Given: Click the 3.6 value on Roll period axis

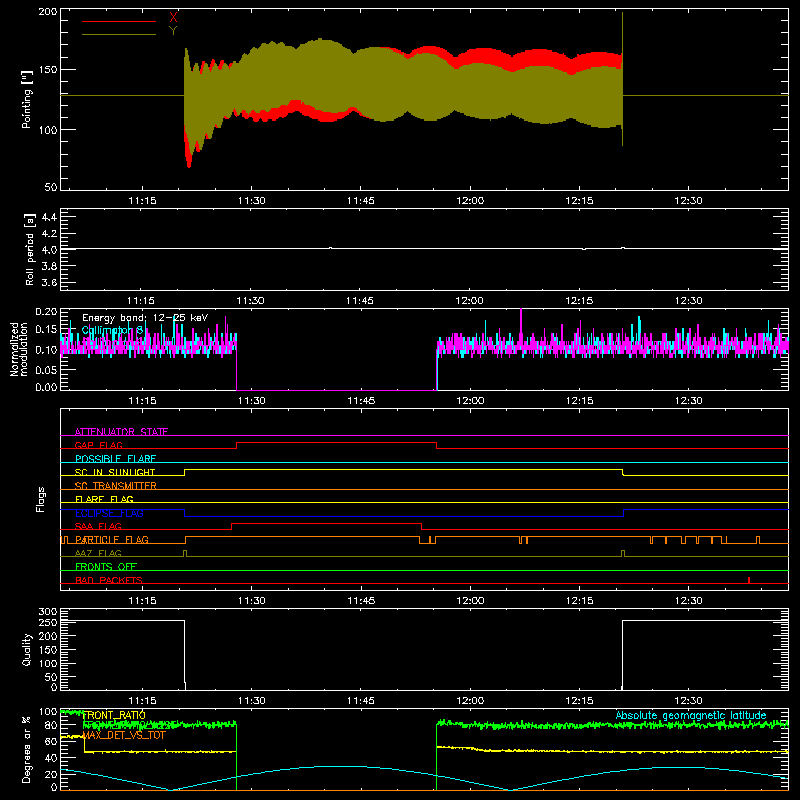Looking at the screenshot, I should click(x=49, y=282).
